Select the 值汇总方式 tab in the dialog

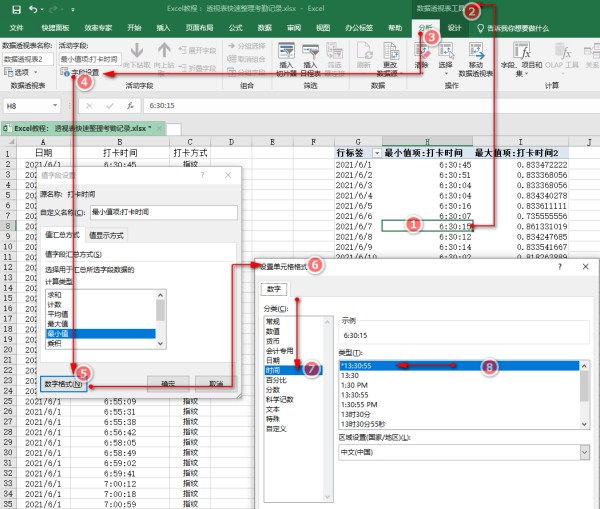point(62,235)
